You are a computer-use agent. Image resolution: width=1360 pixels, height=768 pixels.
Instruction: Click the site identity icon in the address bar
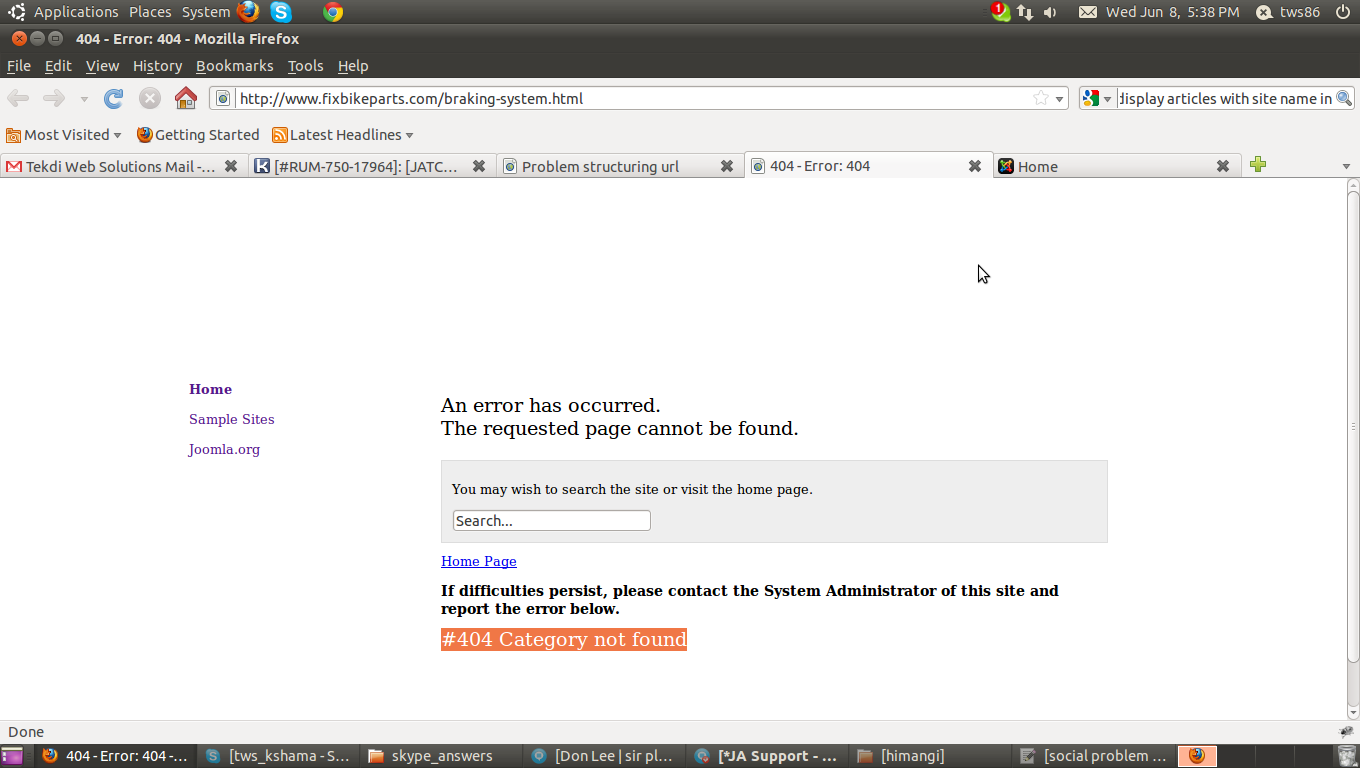pos(222,98)
